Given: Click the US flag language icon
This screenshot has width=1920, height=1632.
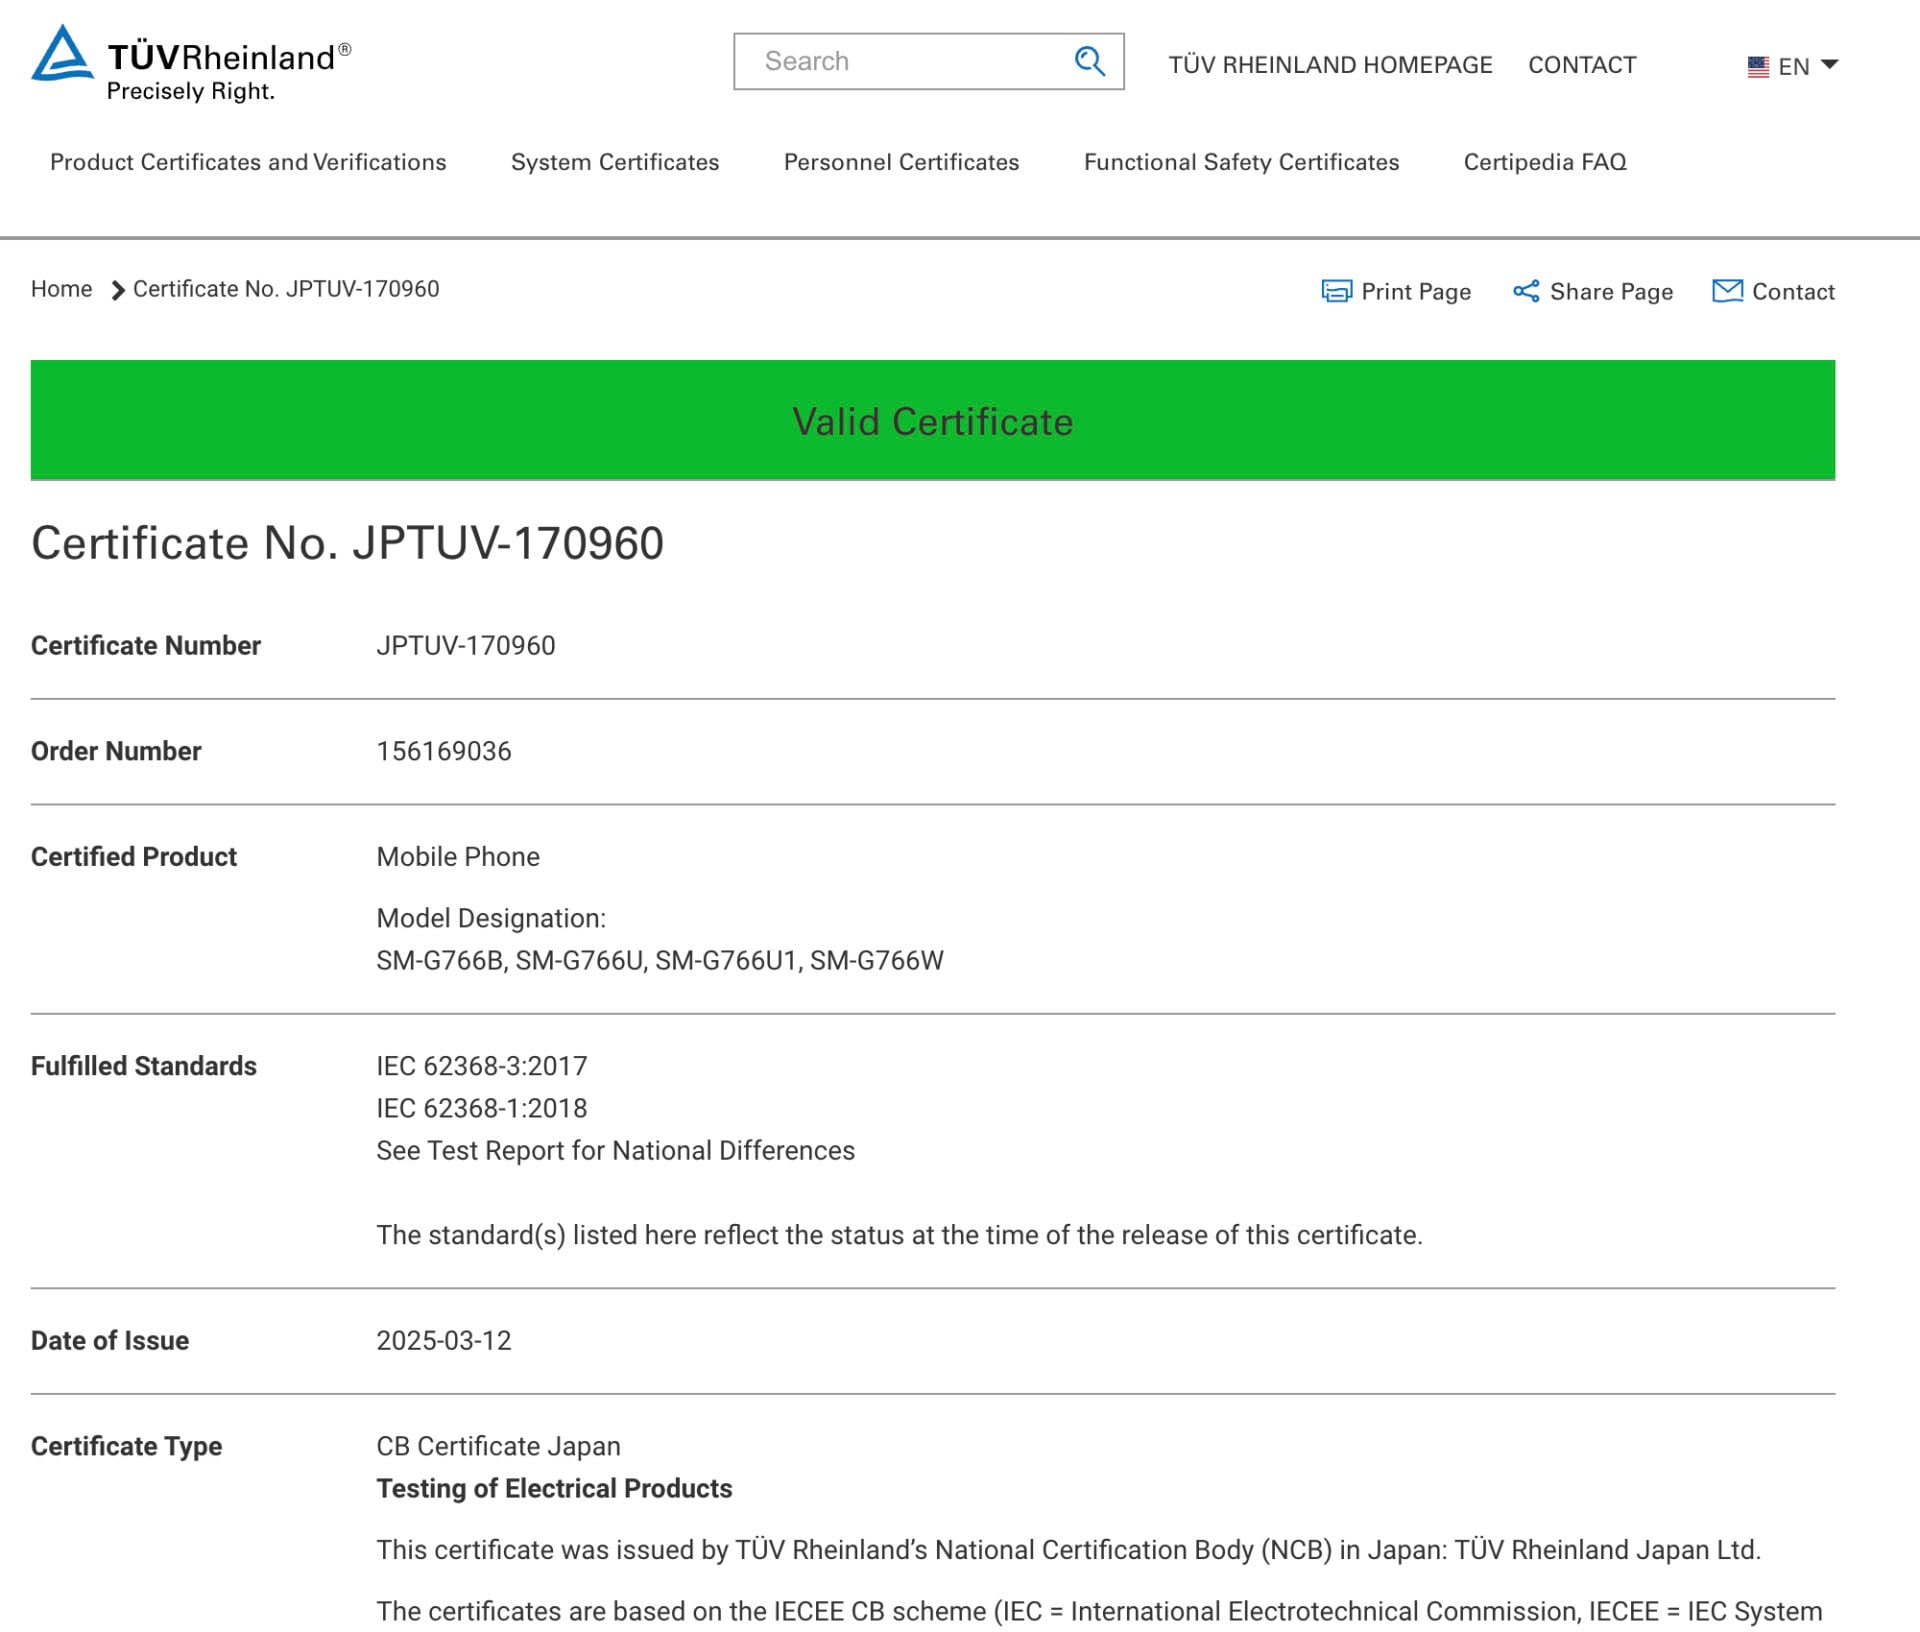Looking at the screenshot, I should (x=1758, y=66).
